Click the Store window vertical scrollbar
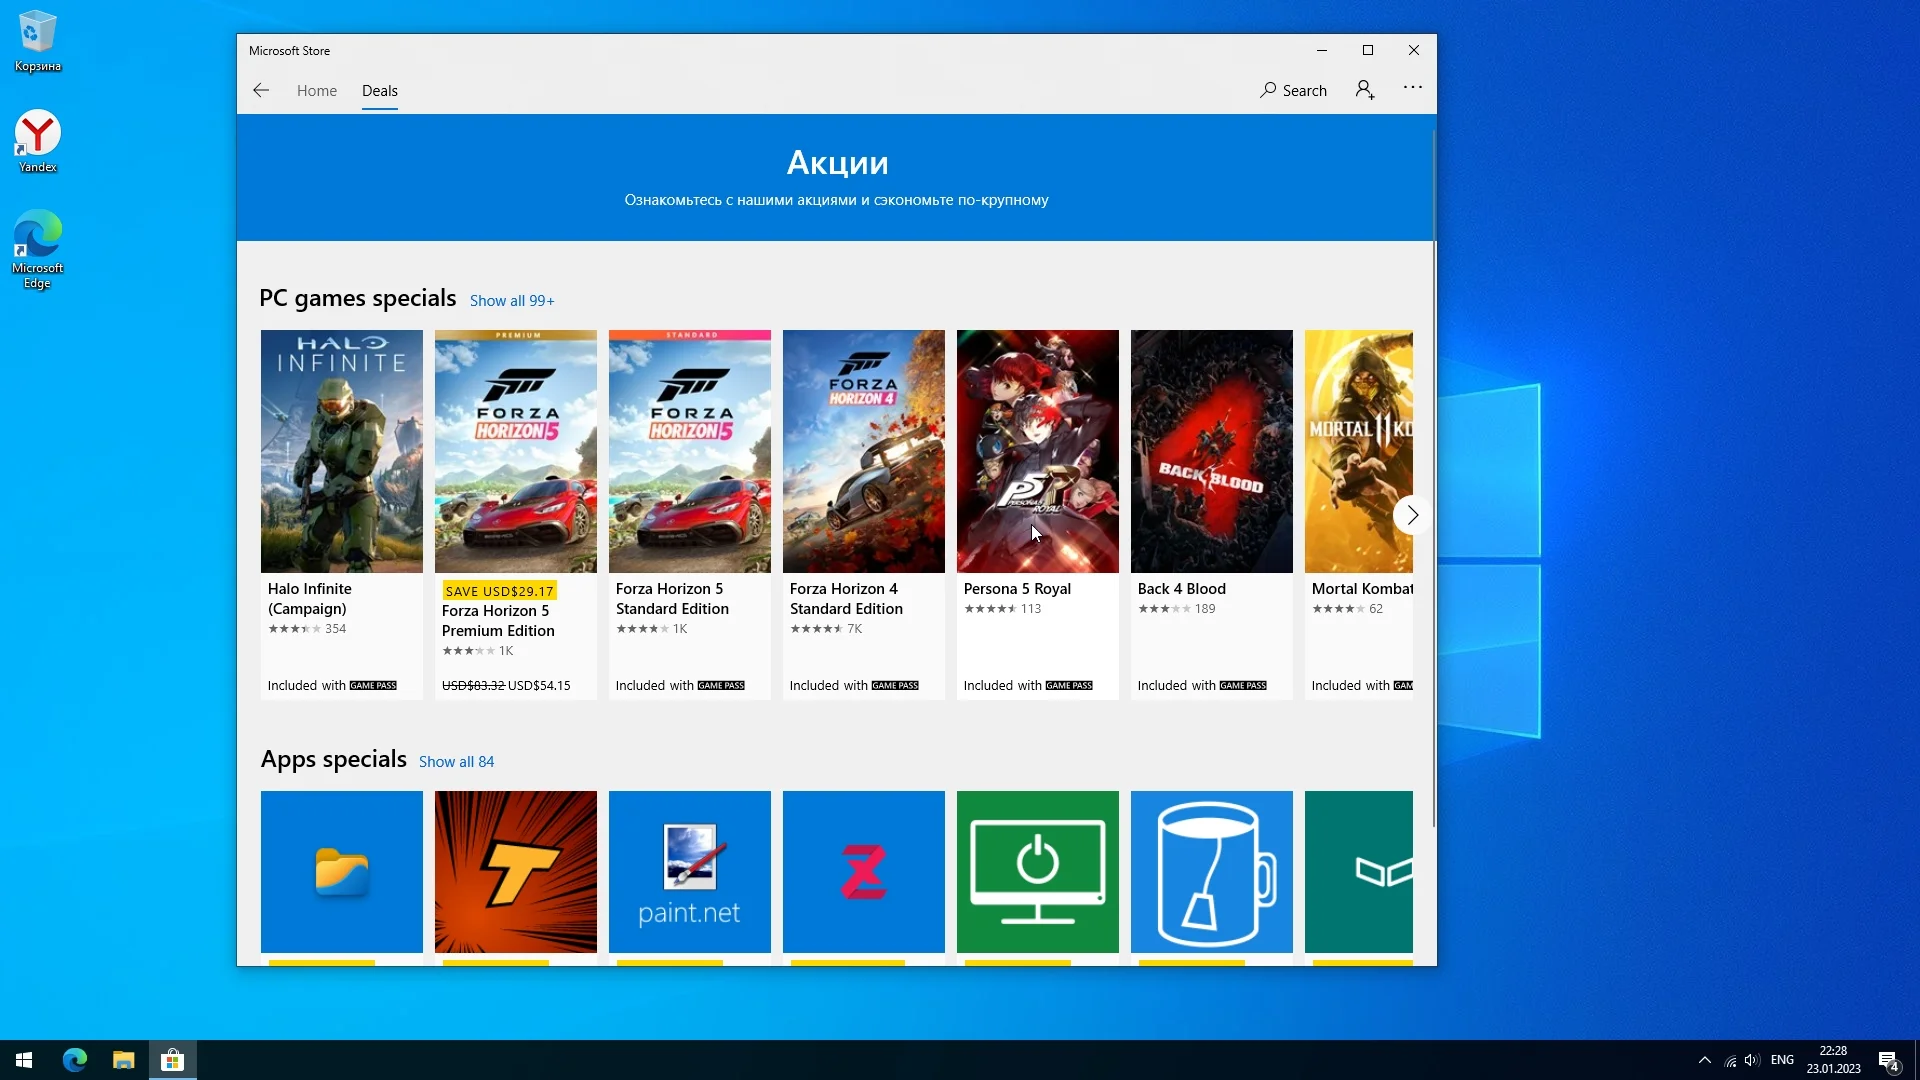The height and width of the screenshot is (1080, 1920). click(x=1433, y=480)
